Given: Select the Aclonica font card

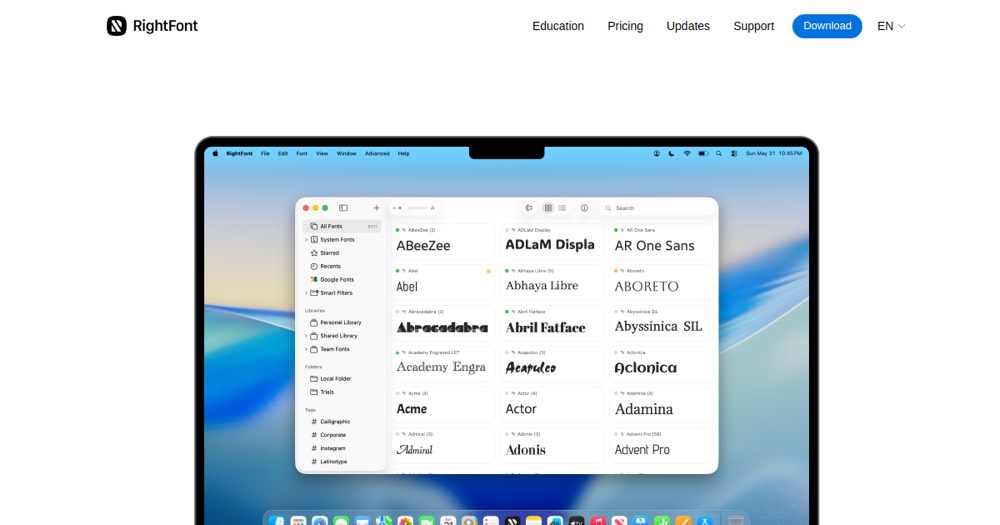Looking at the screenshot, I should 661,364.
